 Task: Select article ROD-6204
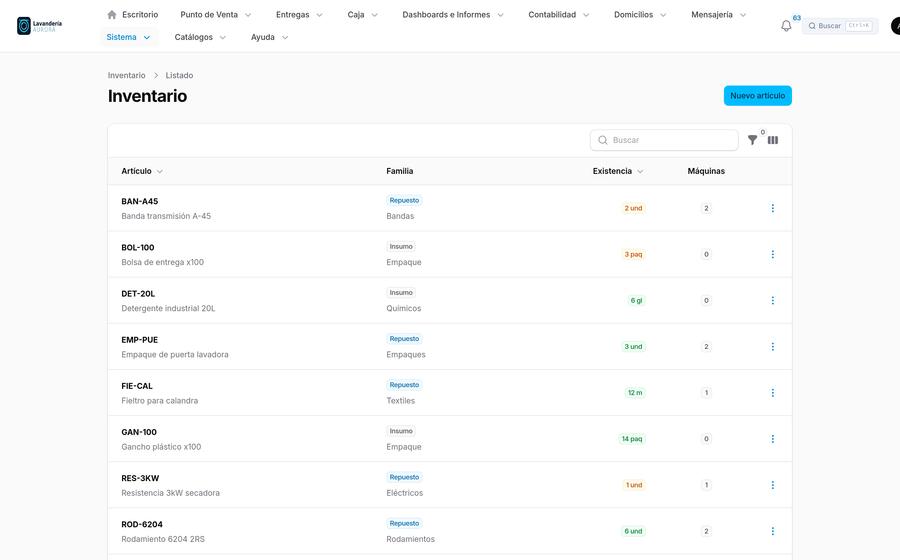[142, 524]
